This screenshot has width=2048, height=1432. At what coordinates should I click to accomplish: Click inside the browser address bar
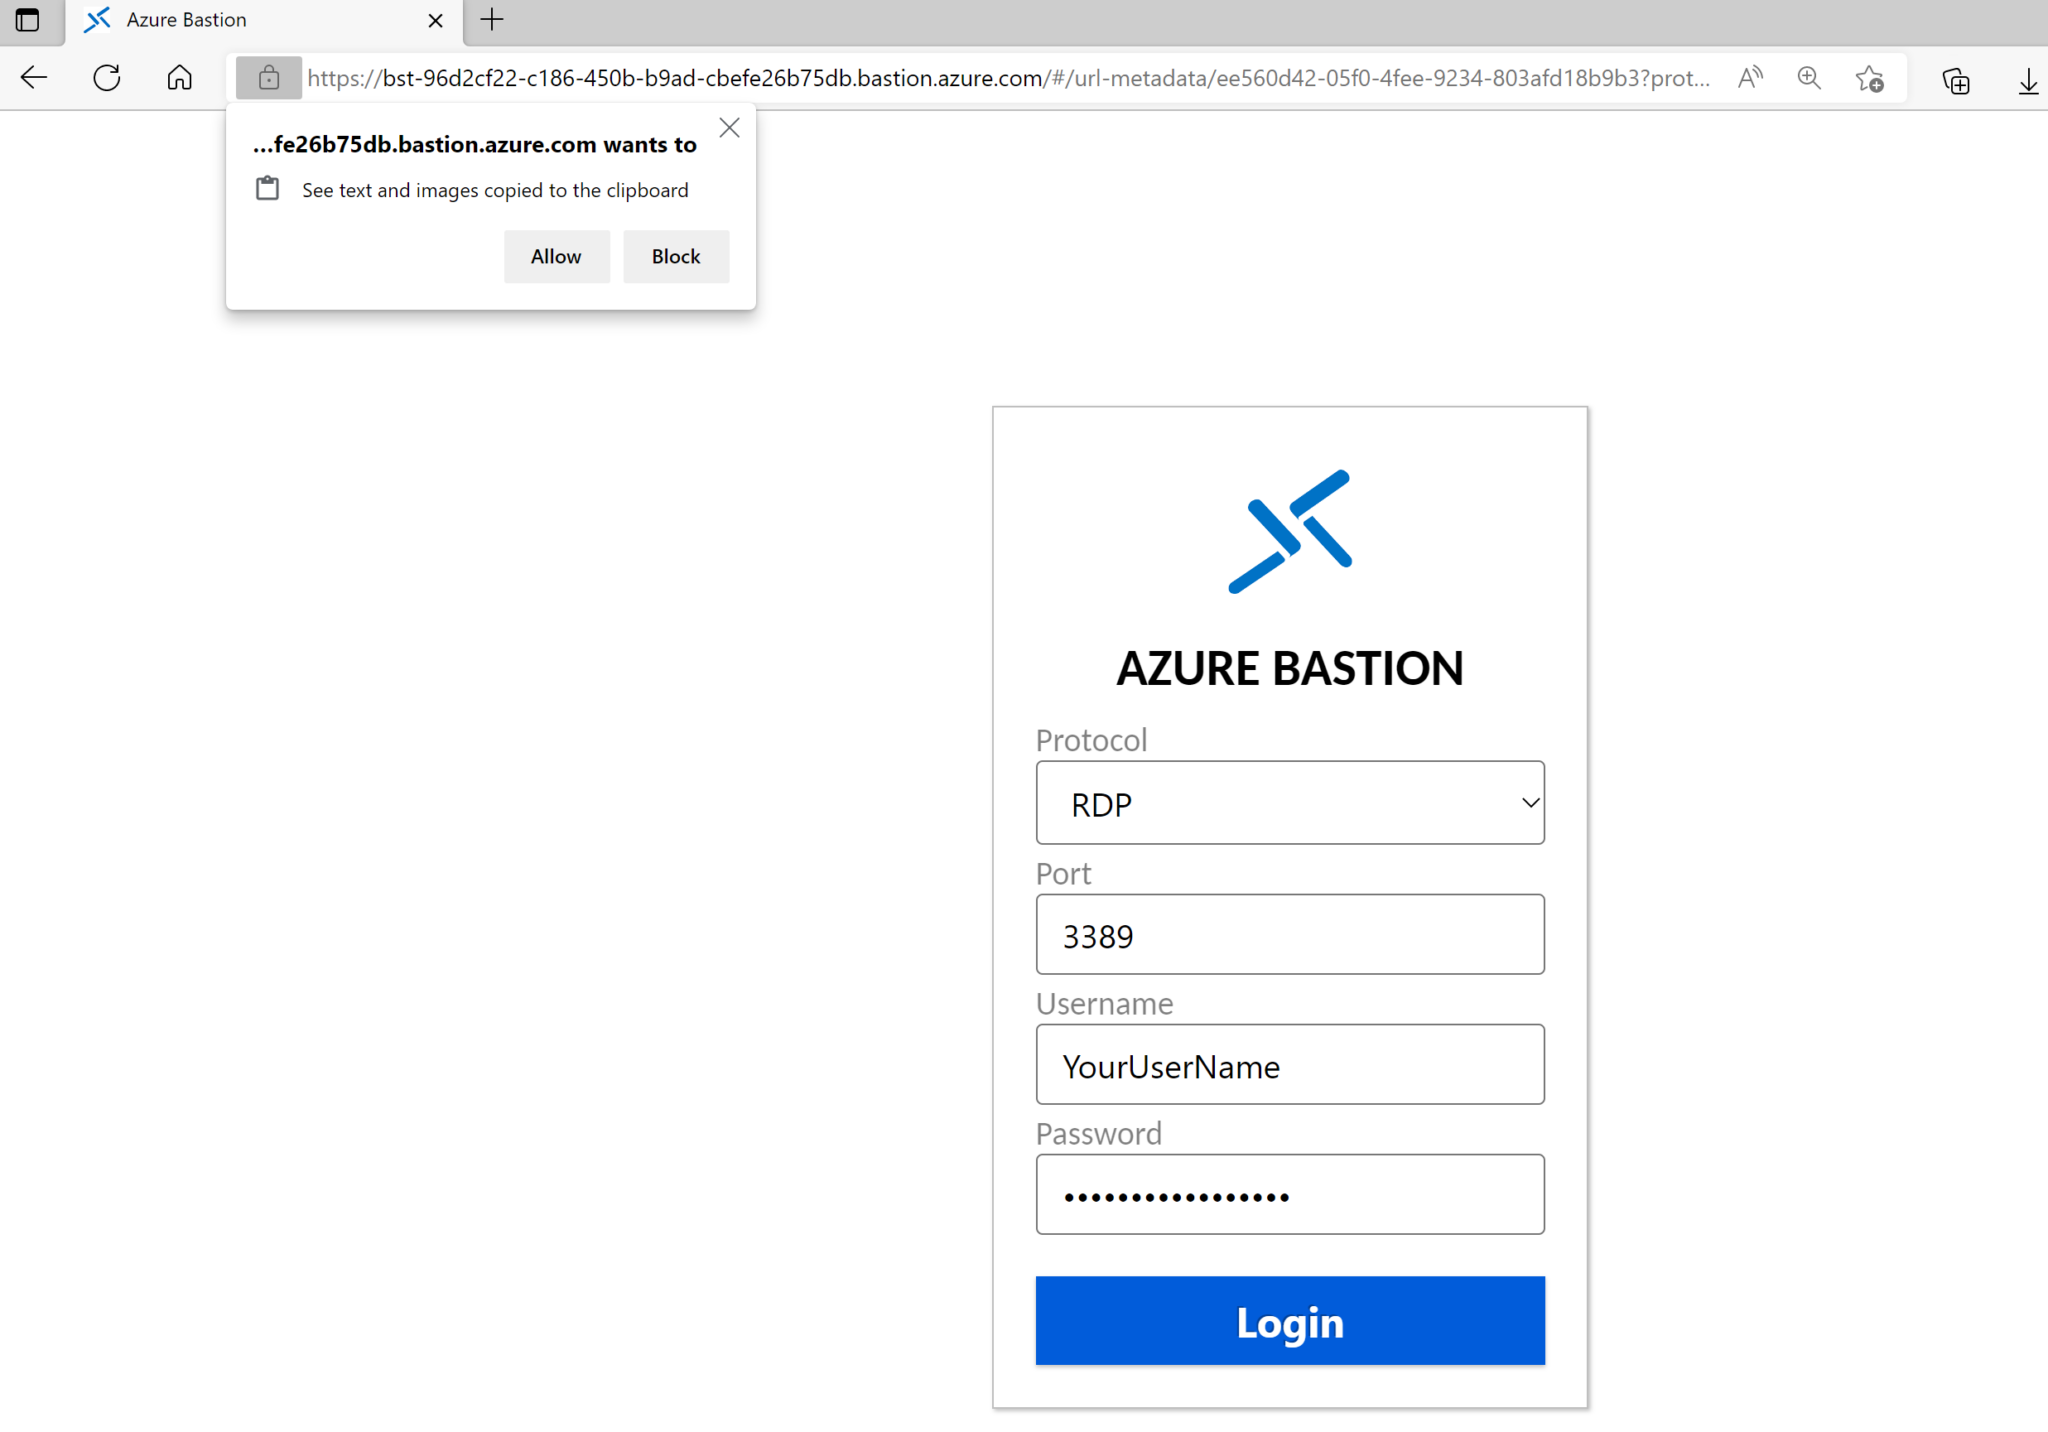[x=1000, y=77]
